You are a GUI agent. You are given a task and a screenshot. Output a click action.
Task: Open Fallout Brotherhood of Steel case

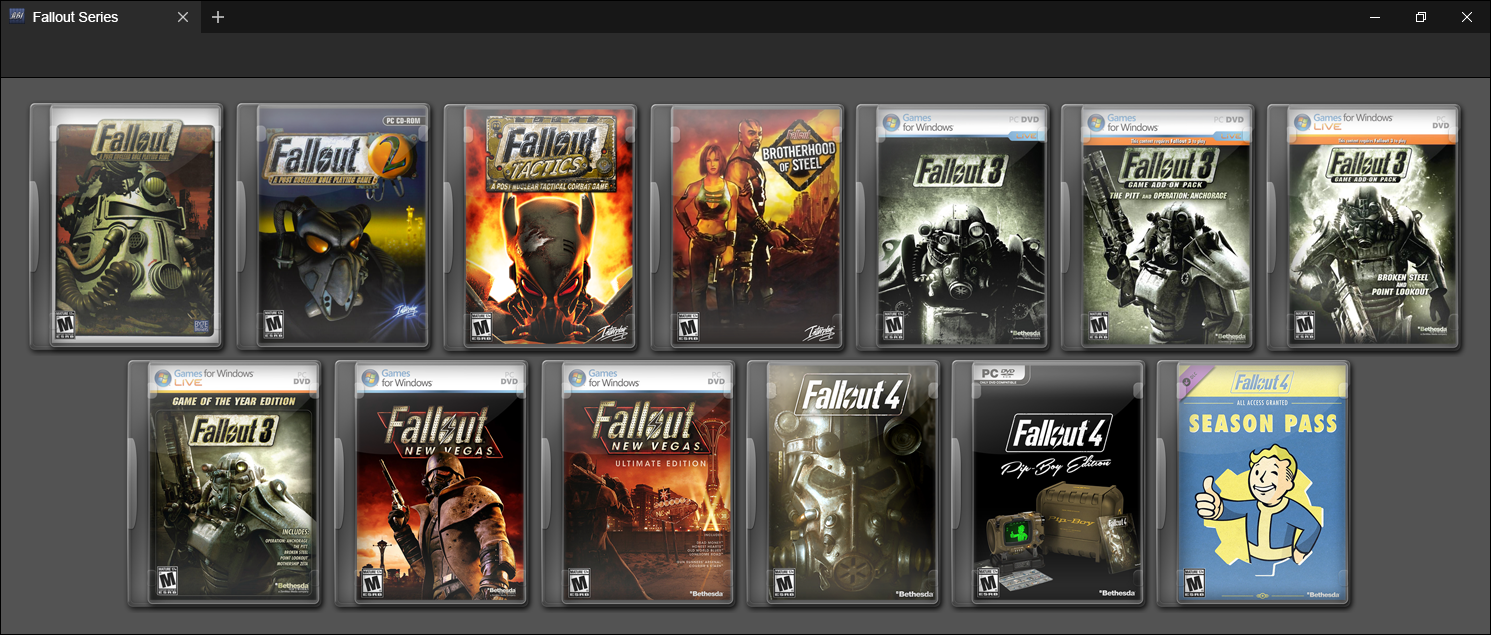[748, 226]
